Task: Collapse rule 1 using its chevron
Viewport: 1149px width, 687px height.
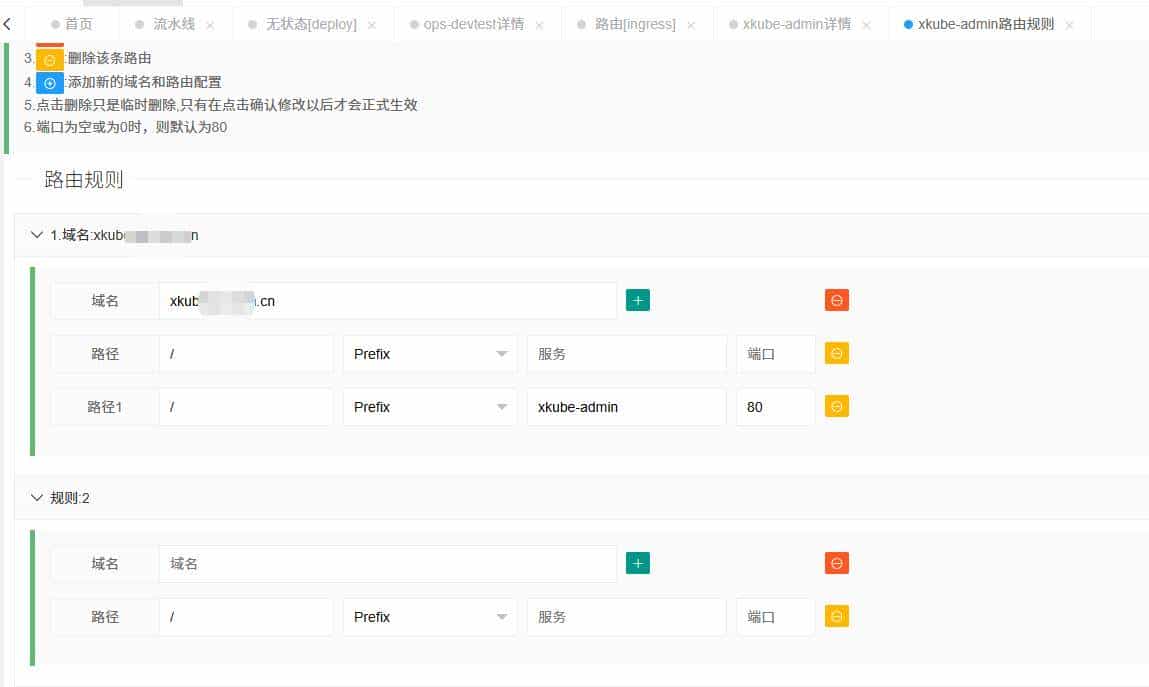Action: point(37,234)
